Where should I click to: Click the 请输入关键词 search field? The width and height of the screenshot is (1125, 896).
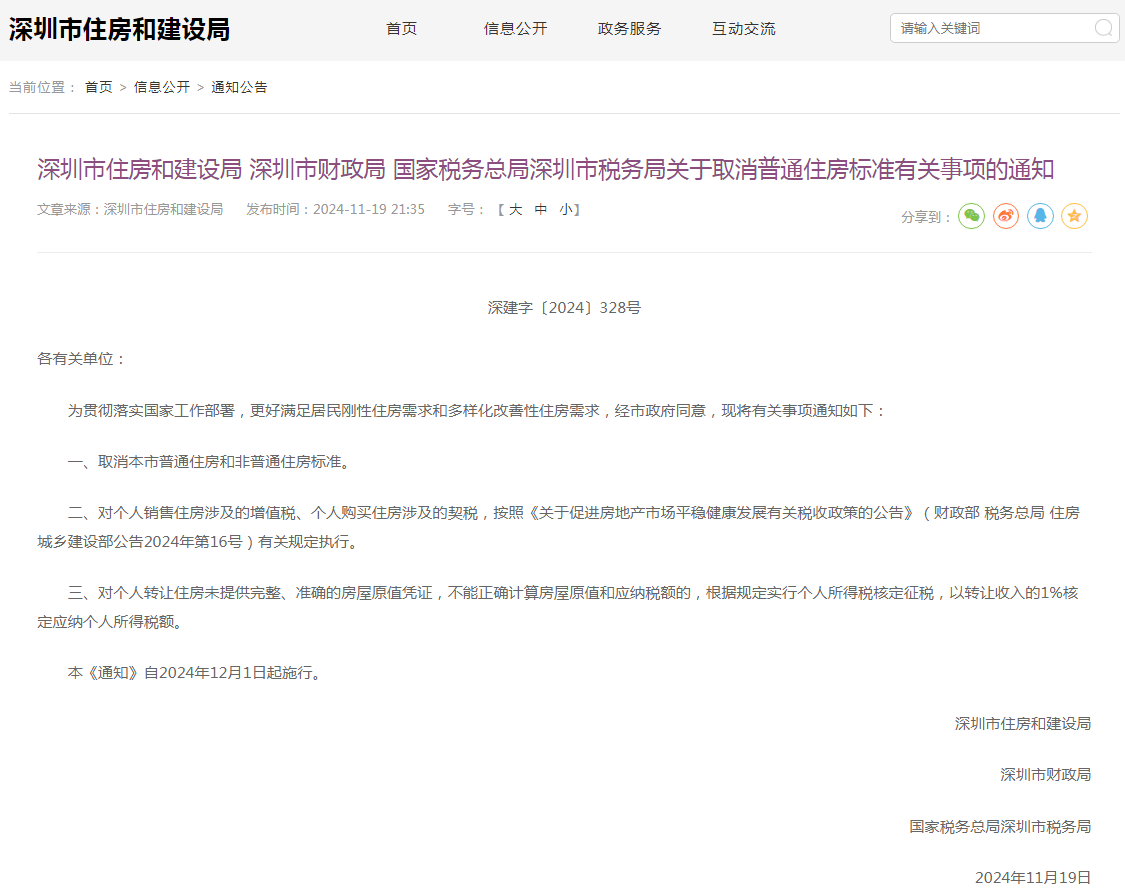coord(990,28)
